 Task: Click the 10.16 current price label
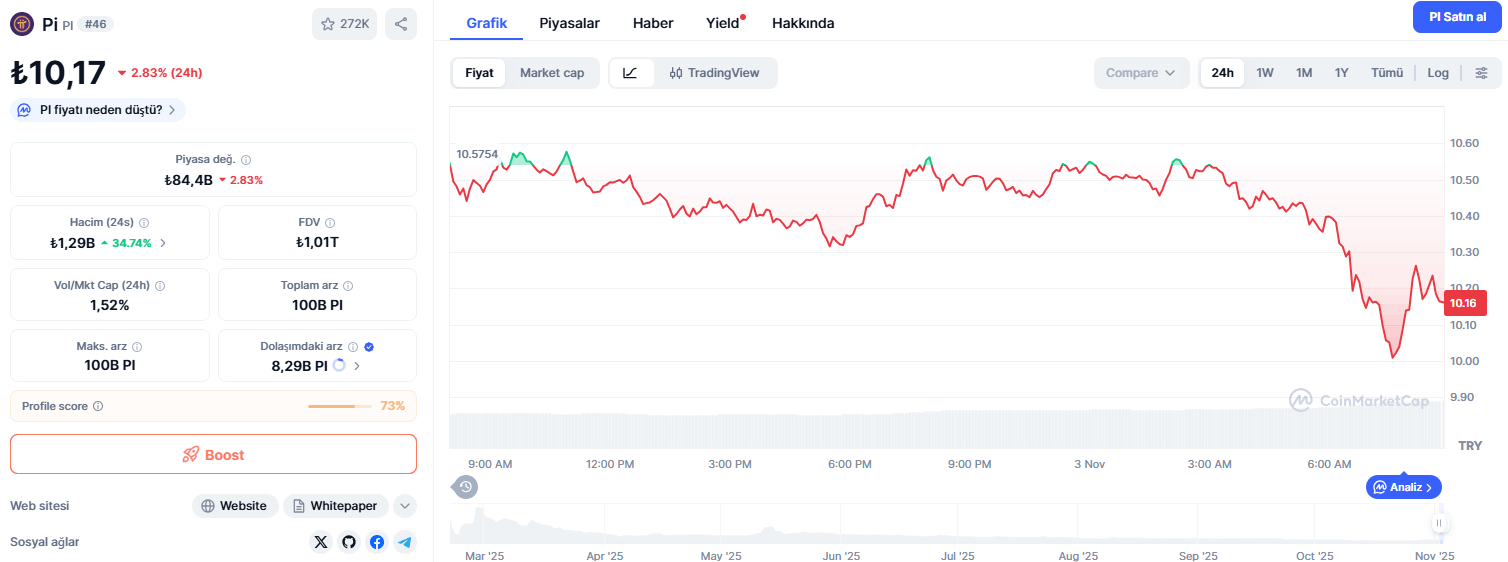[x=1465, y=303]
